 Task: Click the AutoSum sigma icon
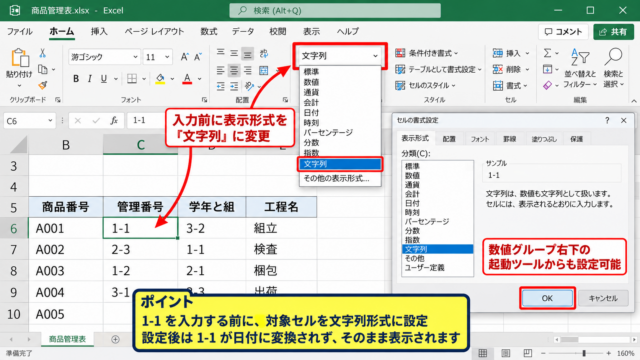pos(547,53)
